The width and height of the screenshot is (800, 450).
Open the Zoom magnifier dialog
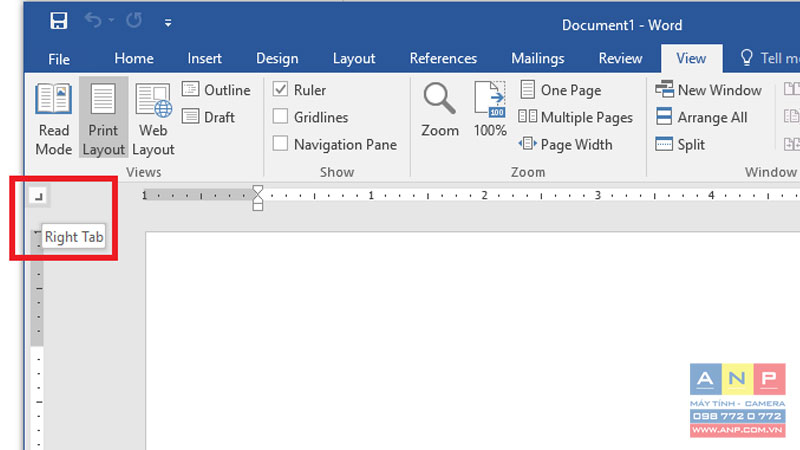(440, 110)
